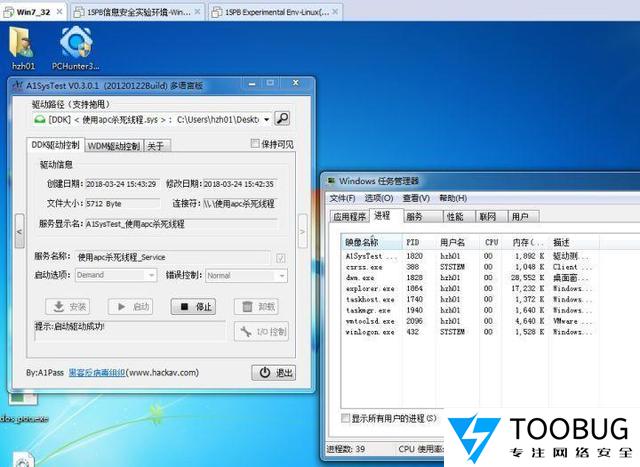
Task: Click the 文件大小 5712 Byte field
Action: [122, 203]
